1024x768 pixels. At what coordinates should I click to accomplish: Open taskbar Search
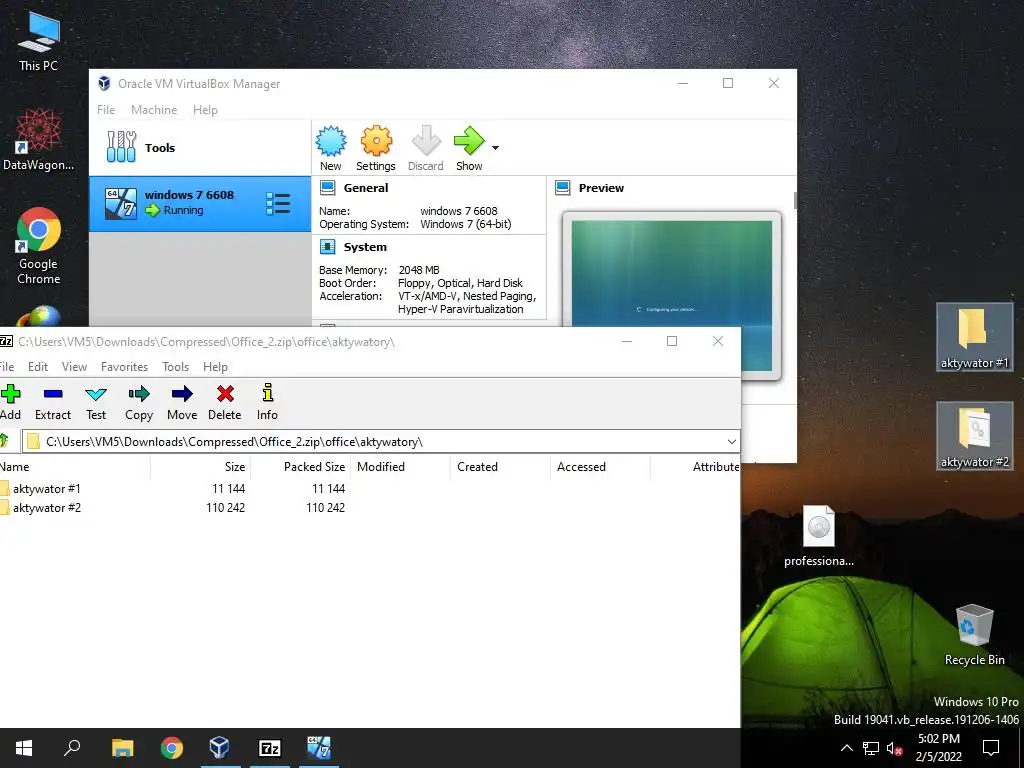72,748
